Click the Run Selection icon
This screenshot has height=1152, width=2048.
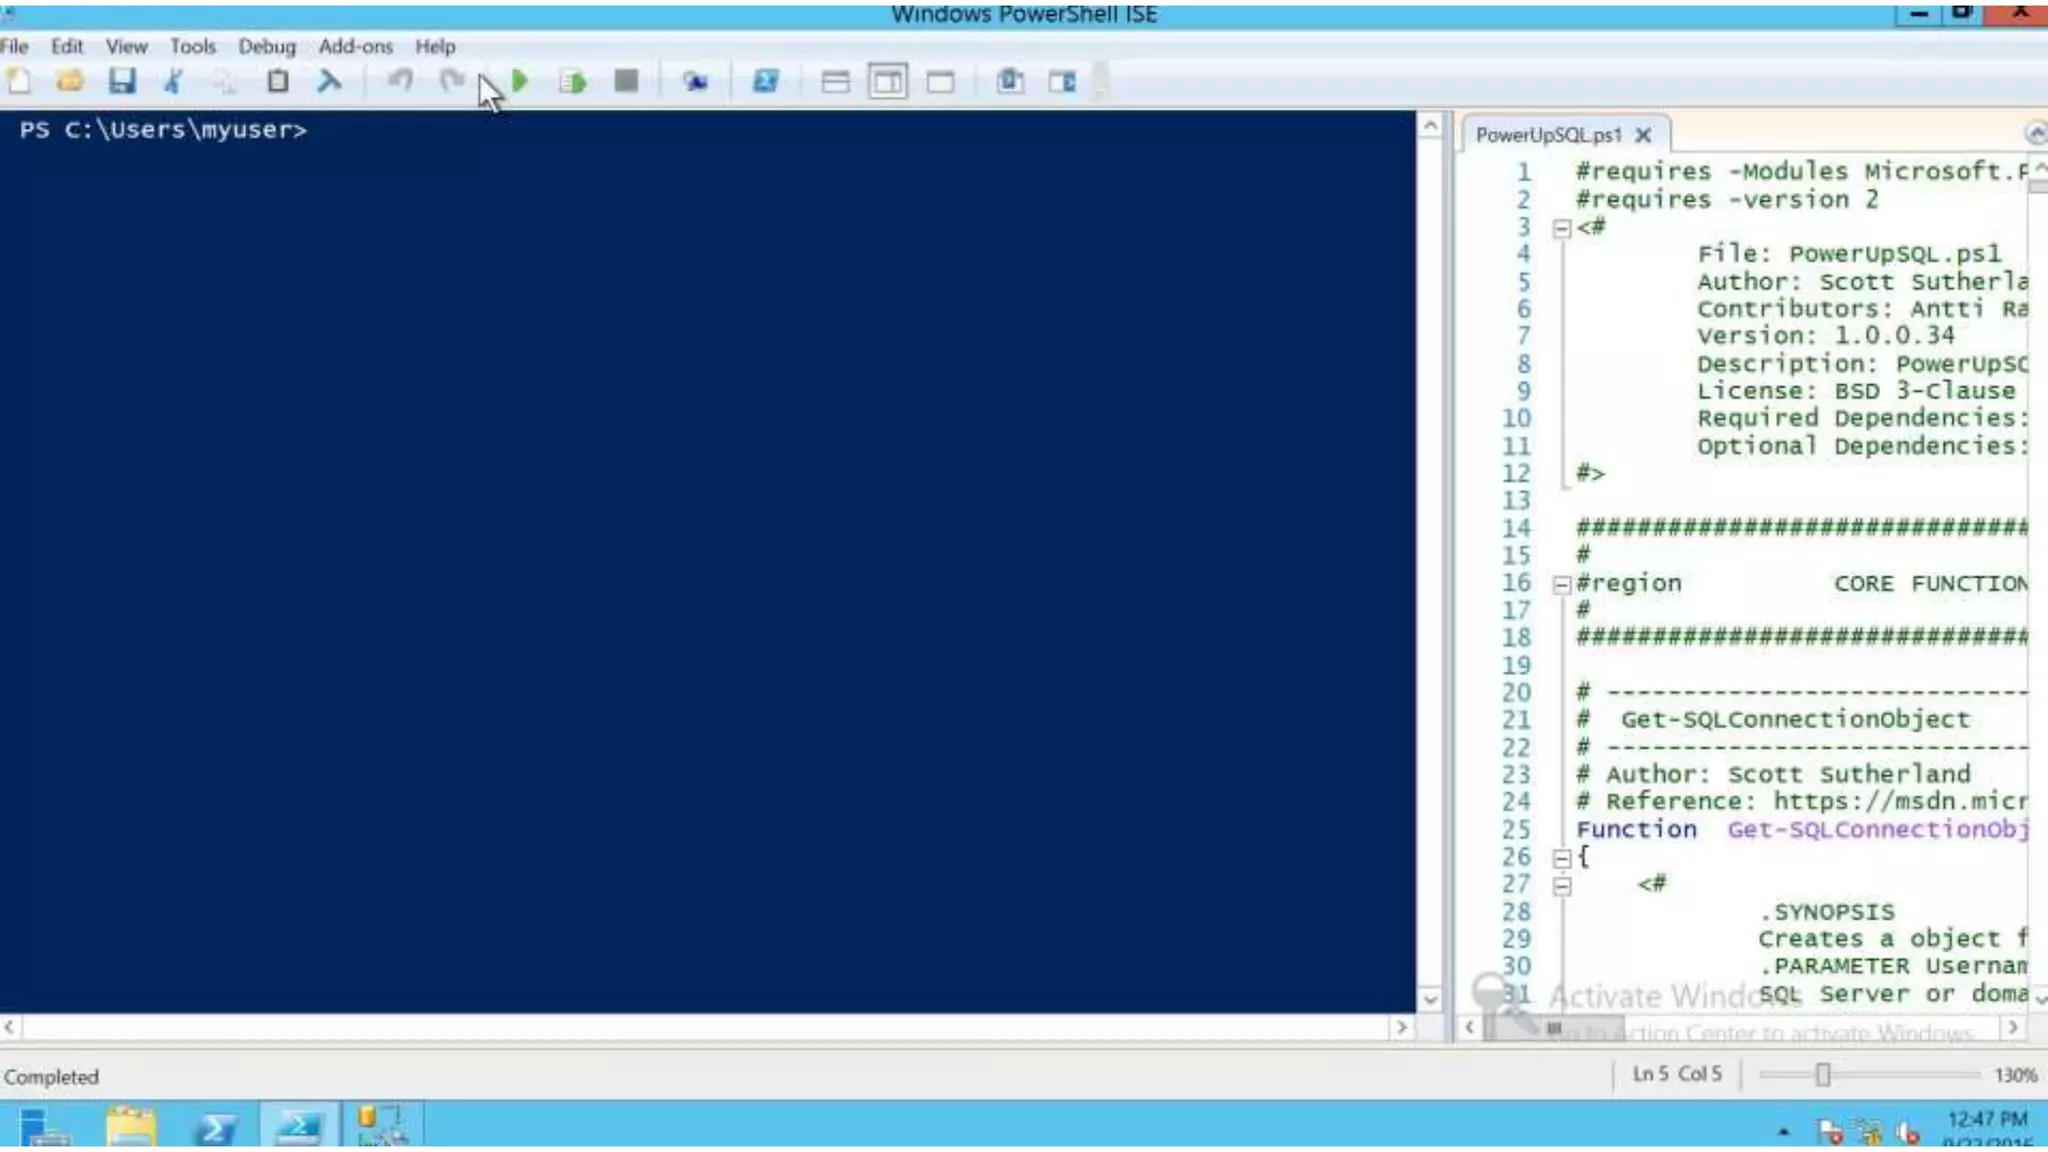pos(573,81)
